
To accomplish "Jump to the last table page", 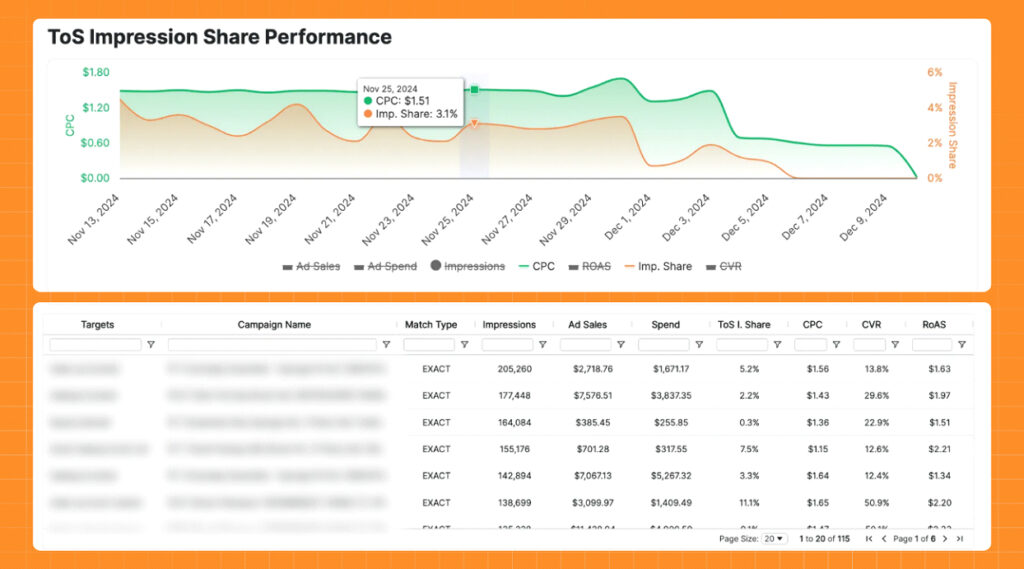I will [960, 539].
